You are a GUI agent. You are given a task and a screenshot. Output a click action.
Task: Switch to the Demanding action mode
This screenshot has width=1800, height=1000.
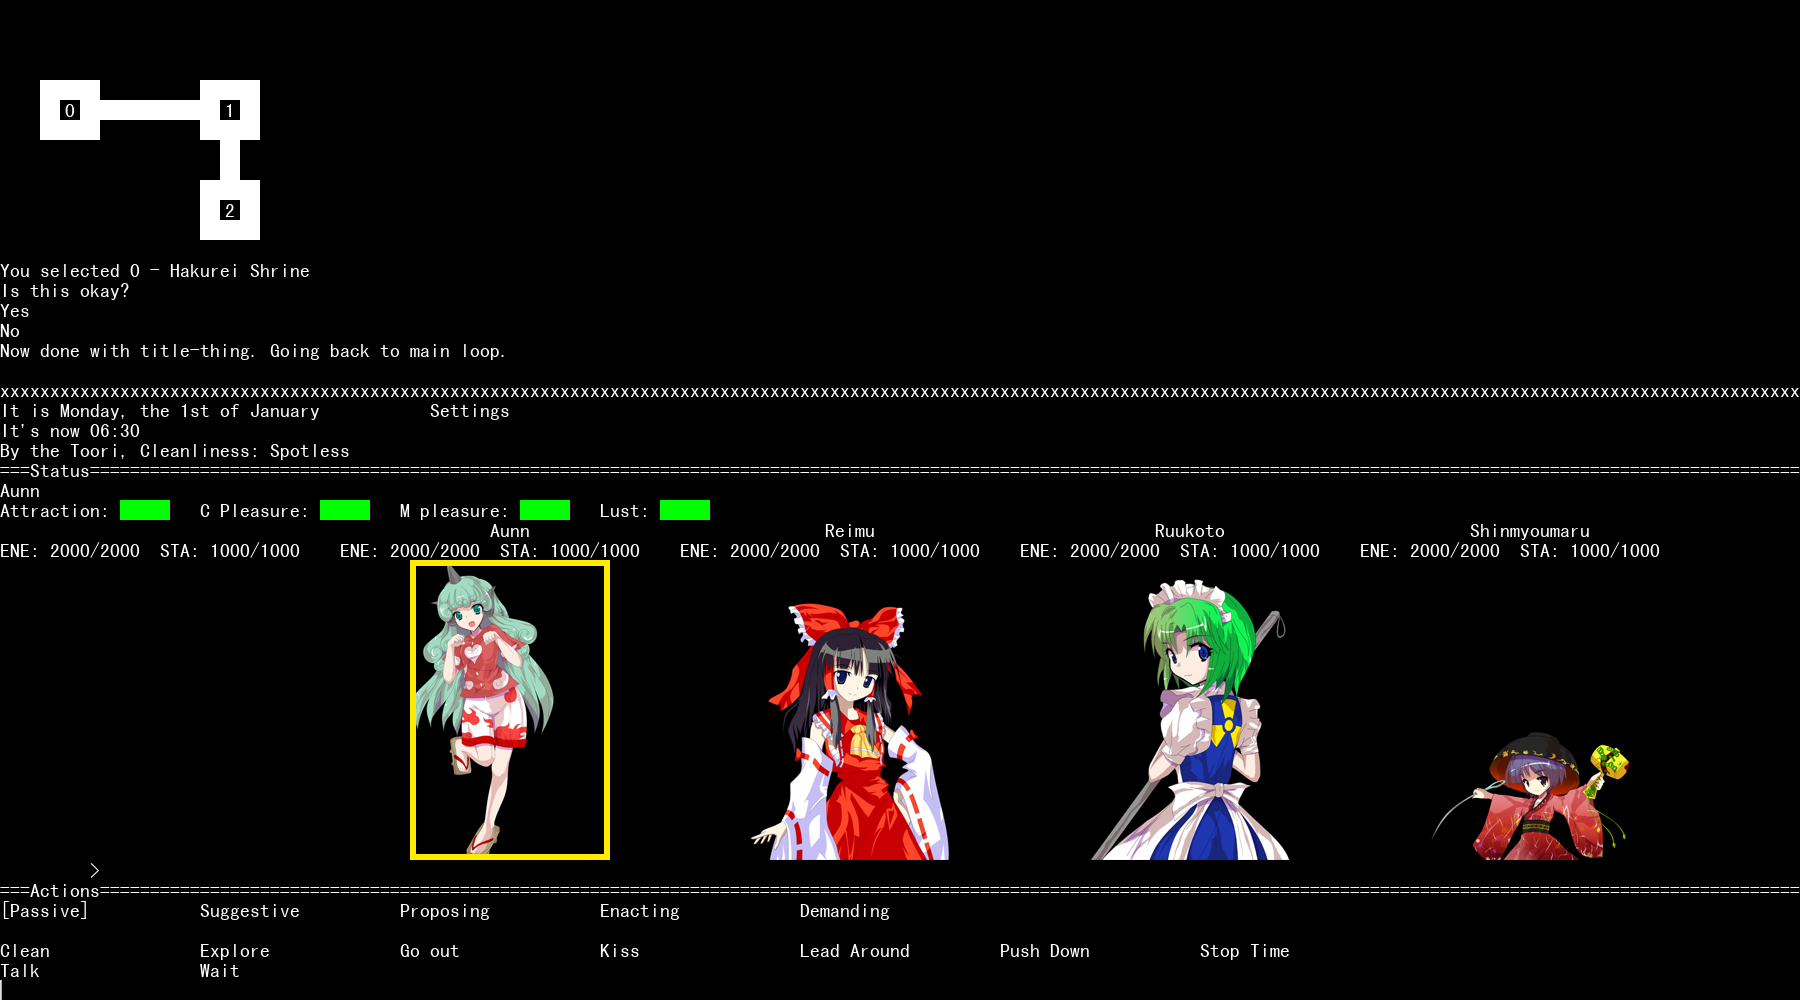click(845, 911)
